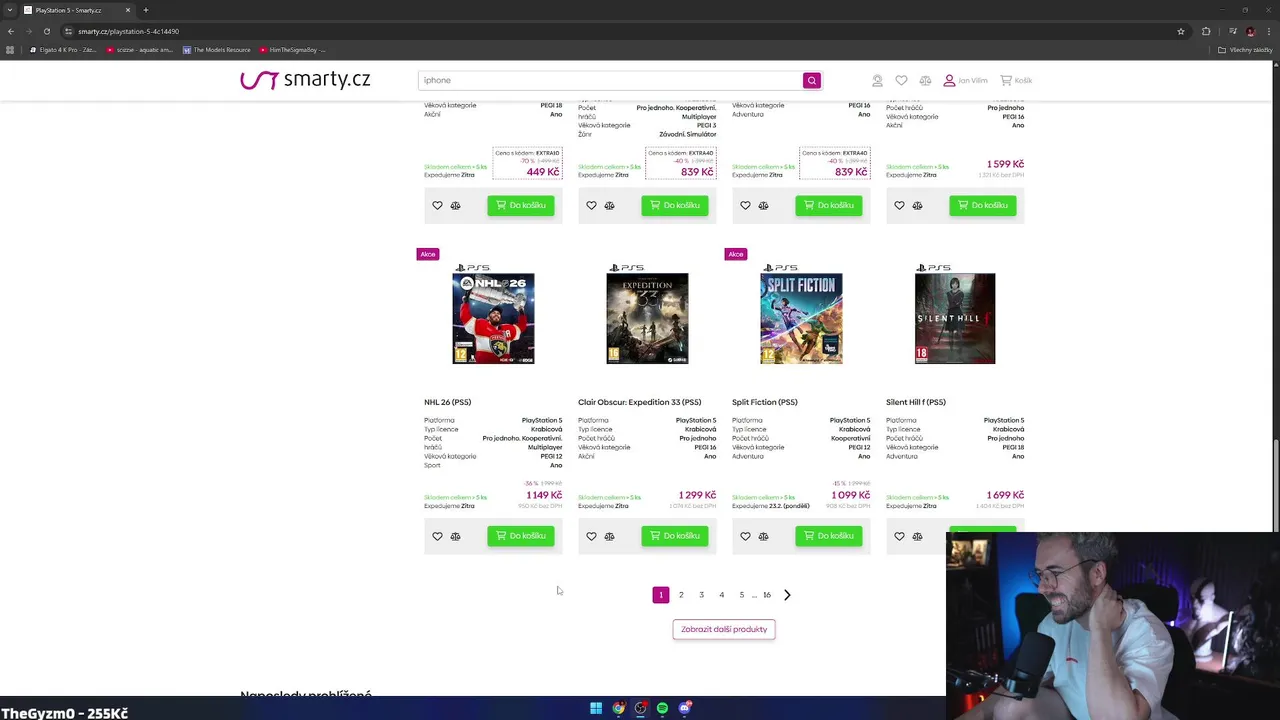Add the 449 Kč game to cart

pyautogui.click(x=520, y=205)
